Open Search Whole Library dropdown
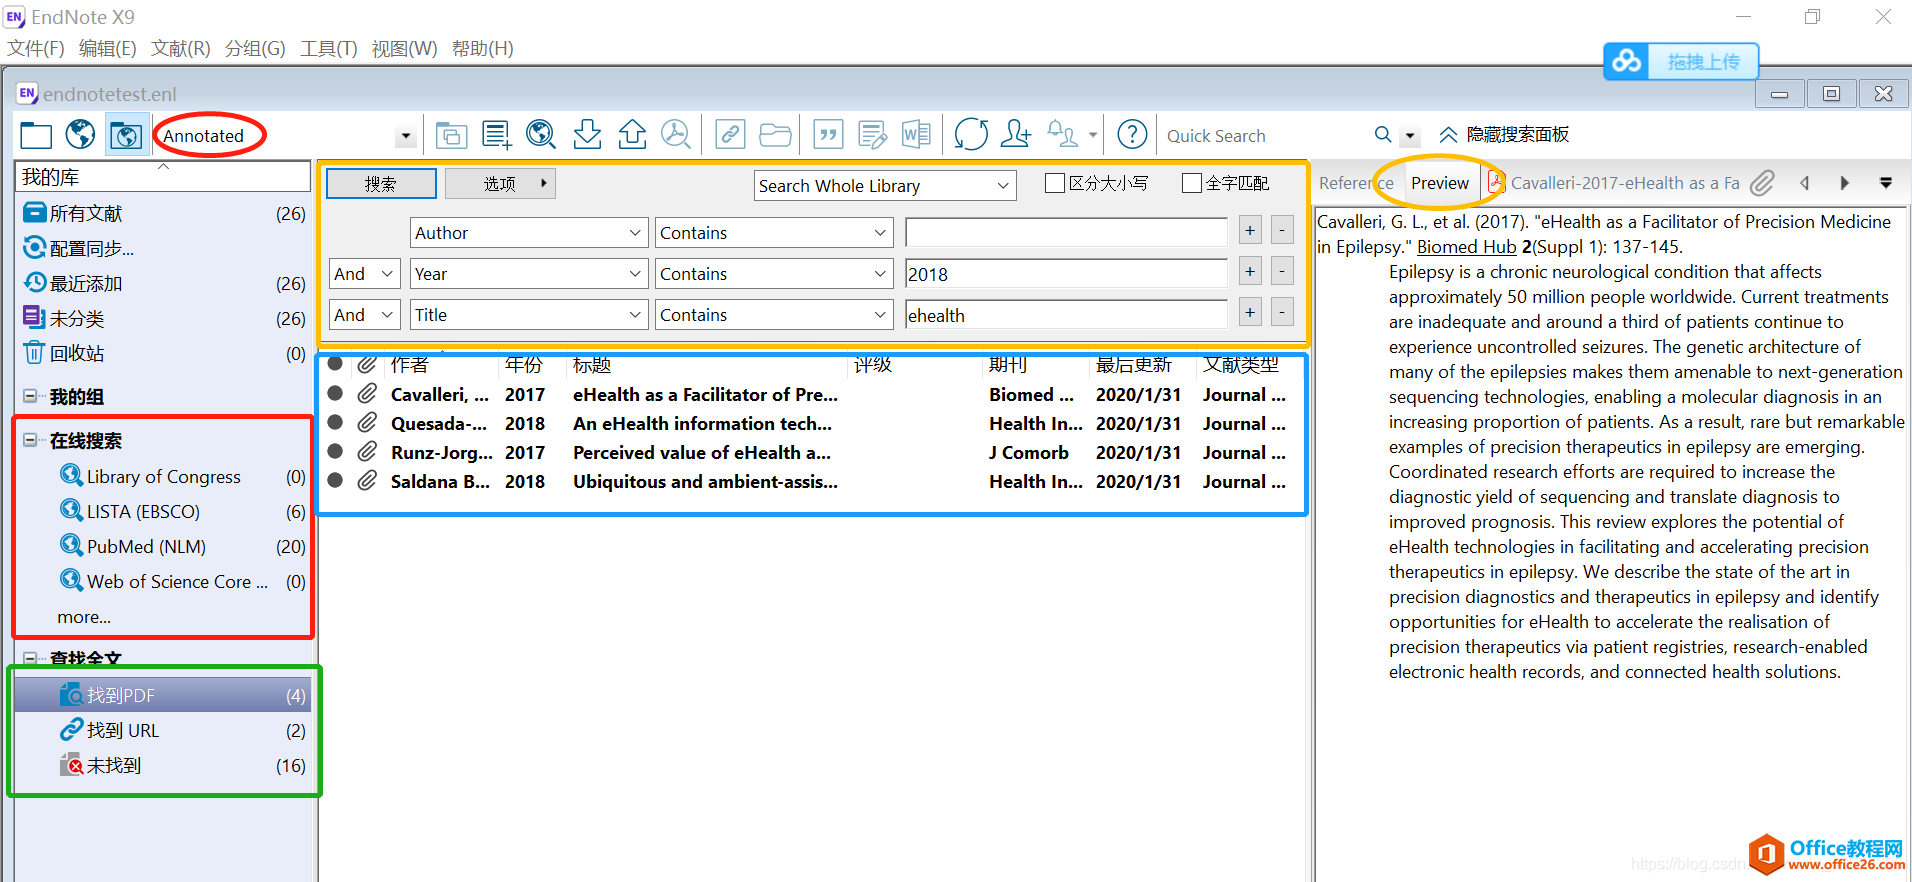 pyautogui.click(x=885, y=186)
